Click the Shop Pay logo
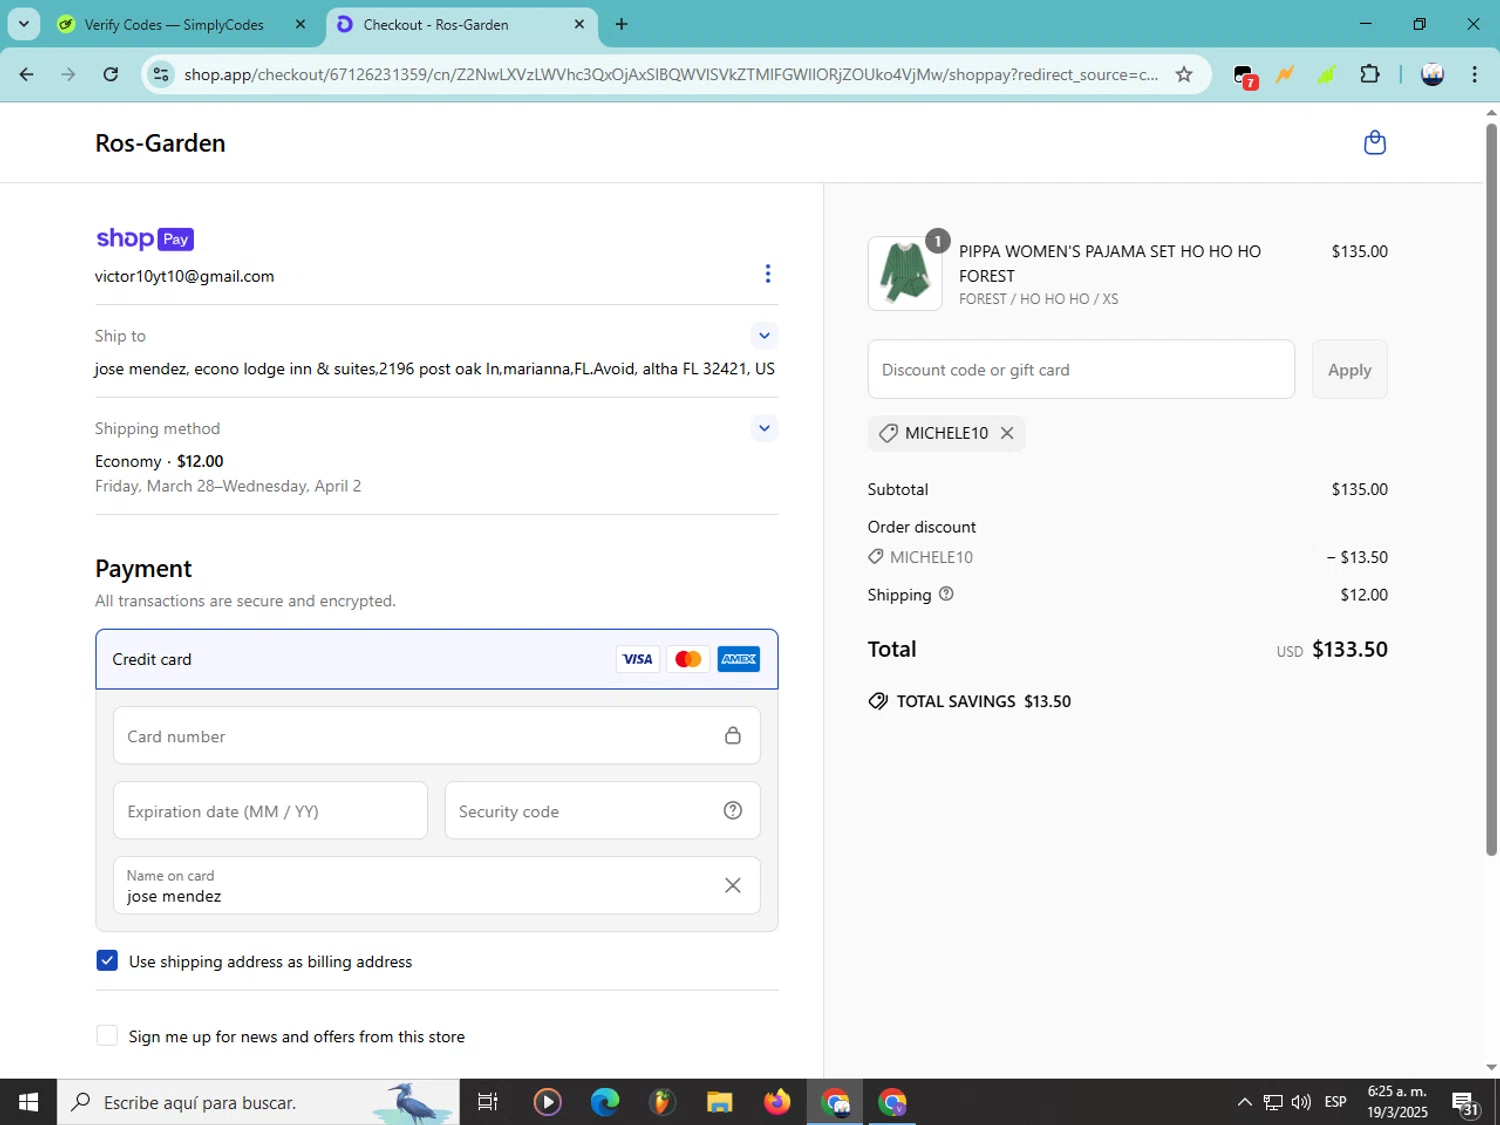This screenshot has height=1125, width=1500. point(145,239)
